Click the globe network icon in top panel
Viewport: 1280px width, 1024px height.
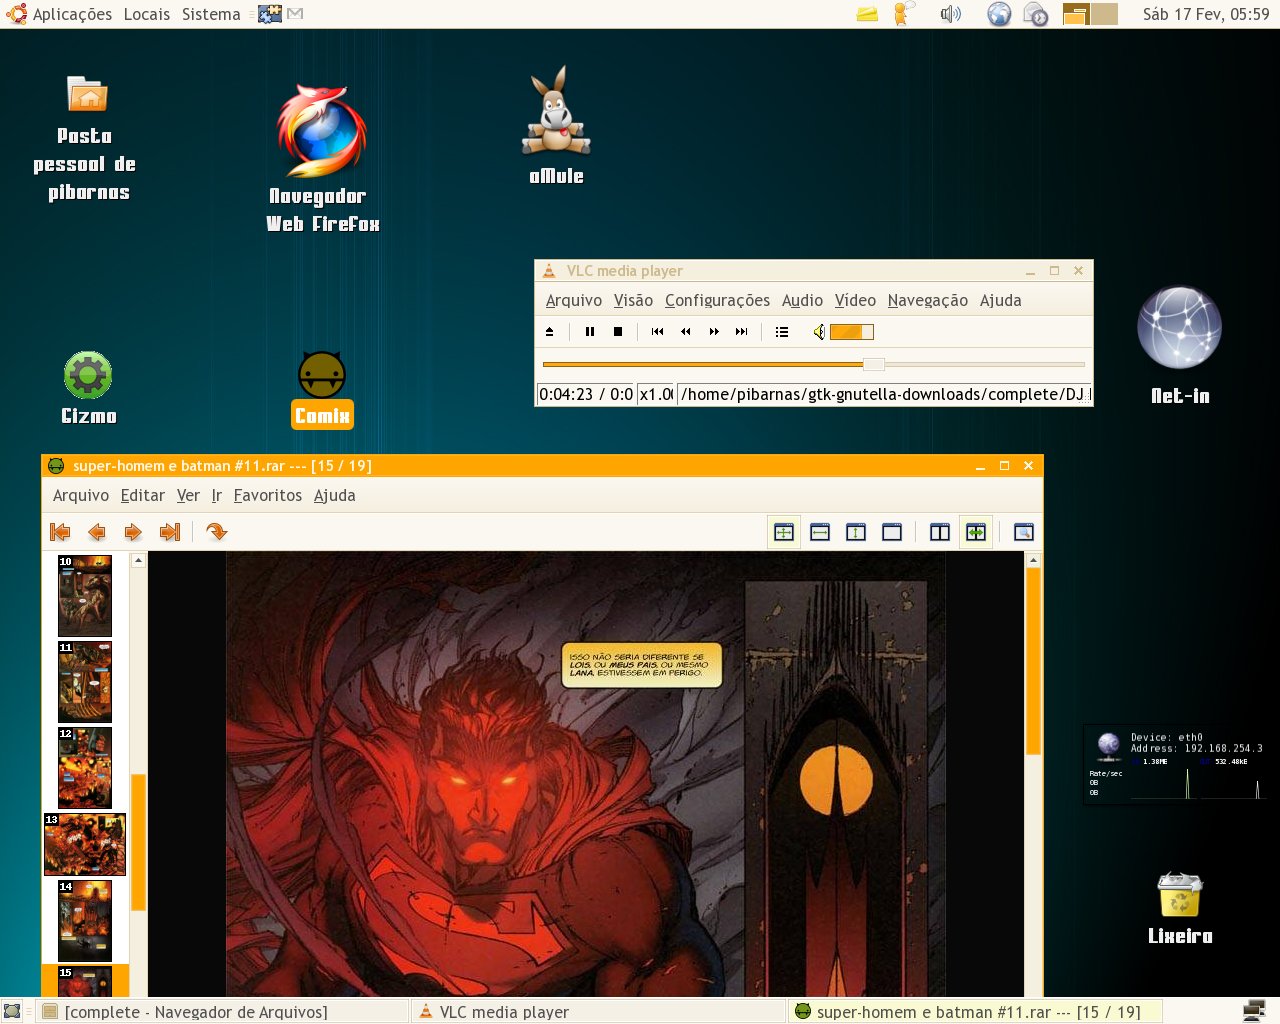coord(999,14)
